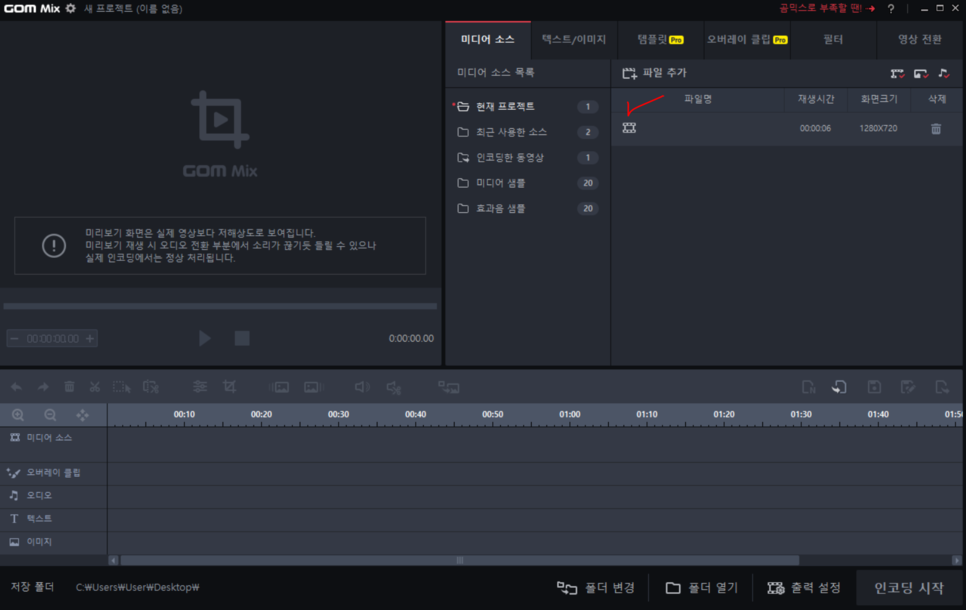Image resolution: width=966 pixels, height=610 pixels.
Task: Click the preview play button
Action: [205, 338]
